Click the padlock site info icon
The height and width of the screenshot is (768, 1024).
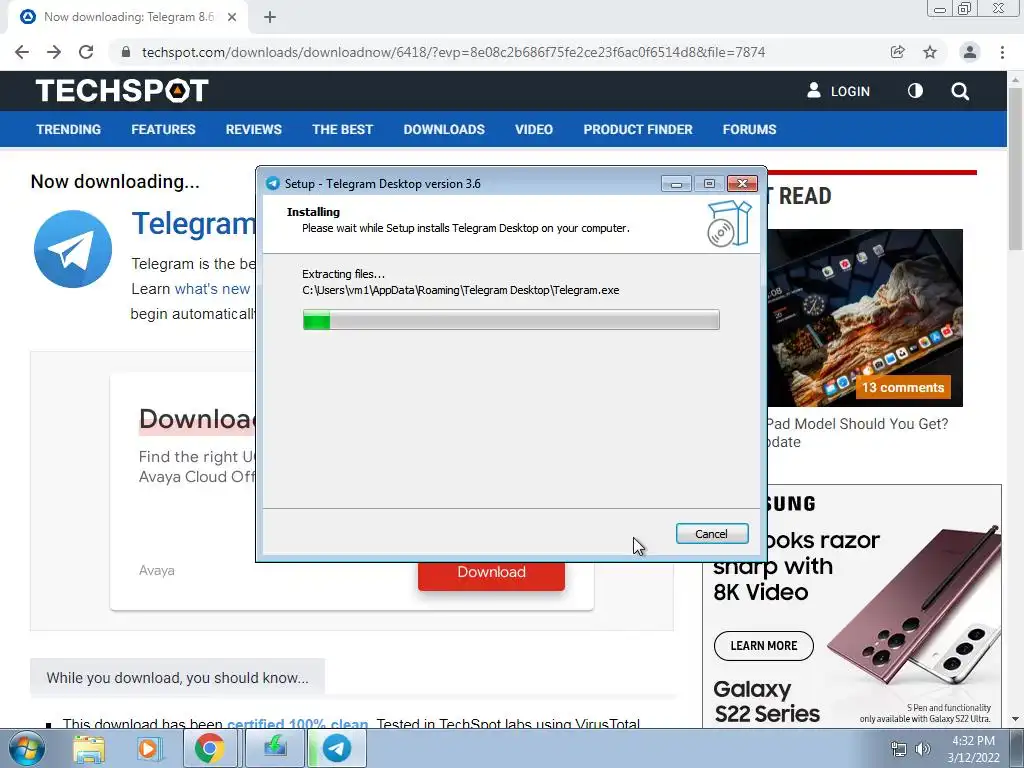126,52
